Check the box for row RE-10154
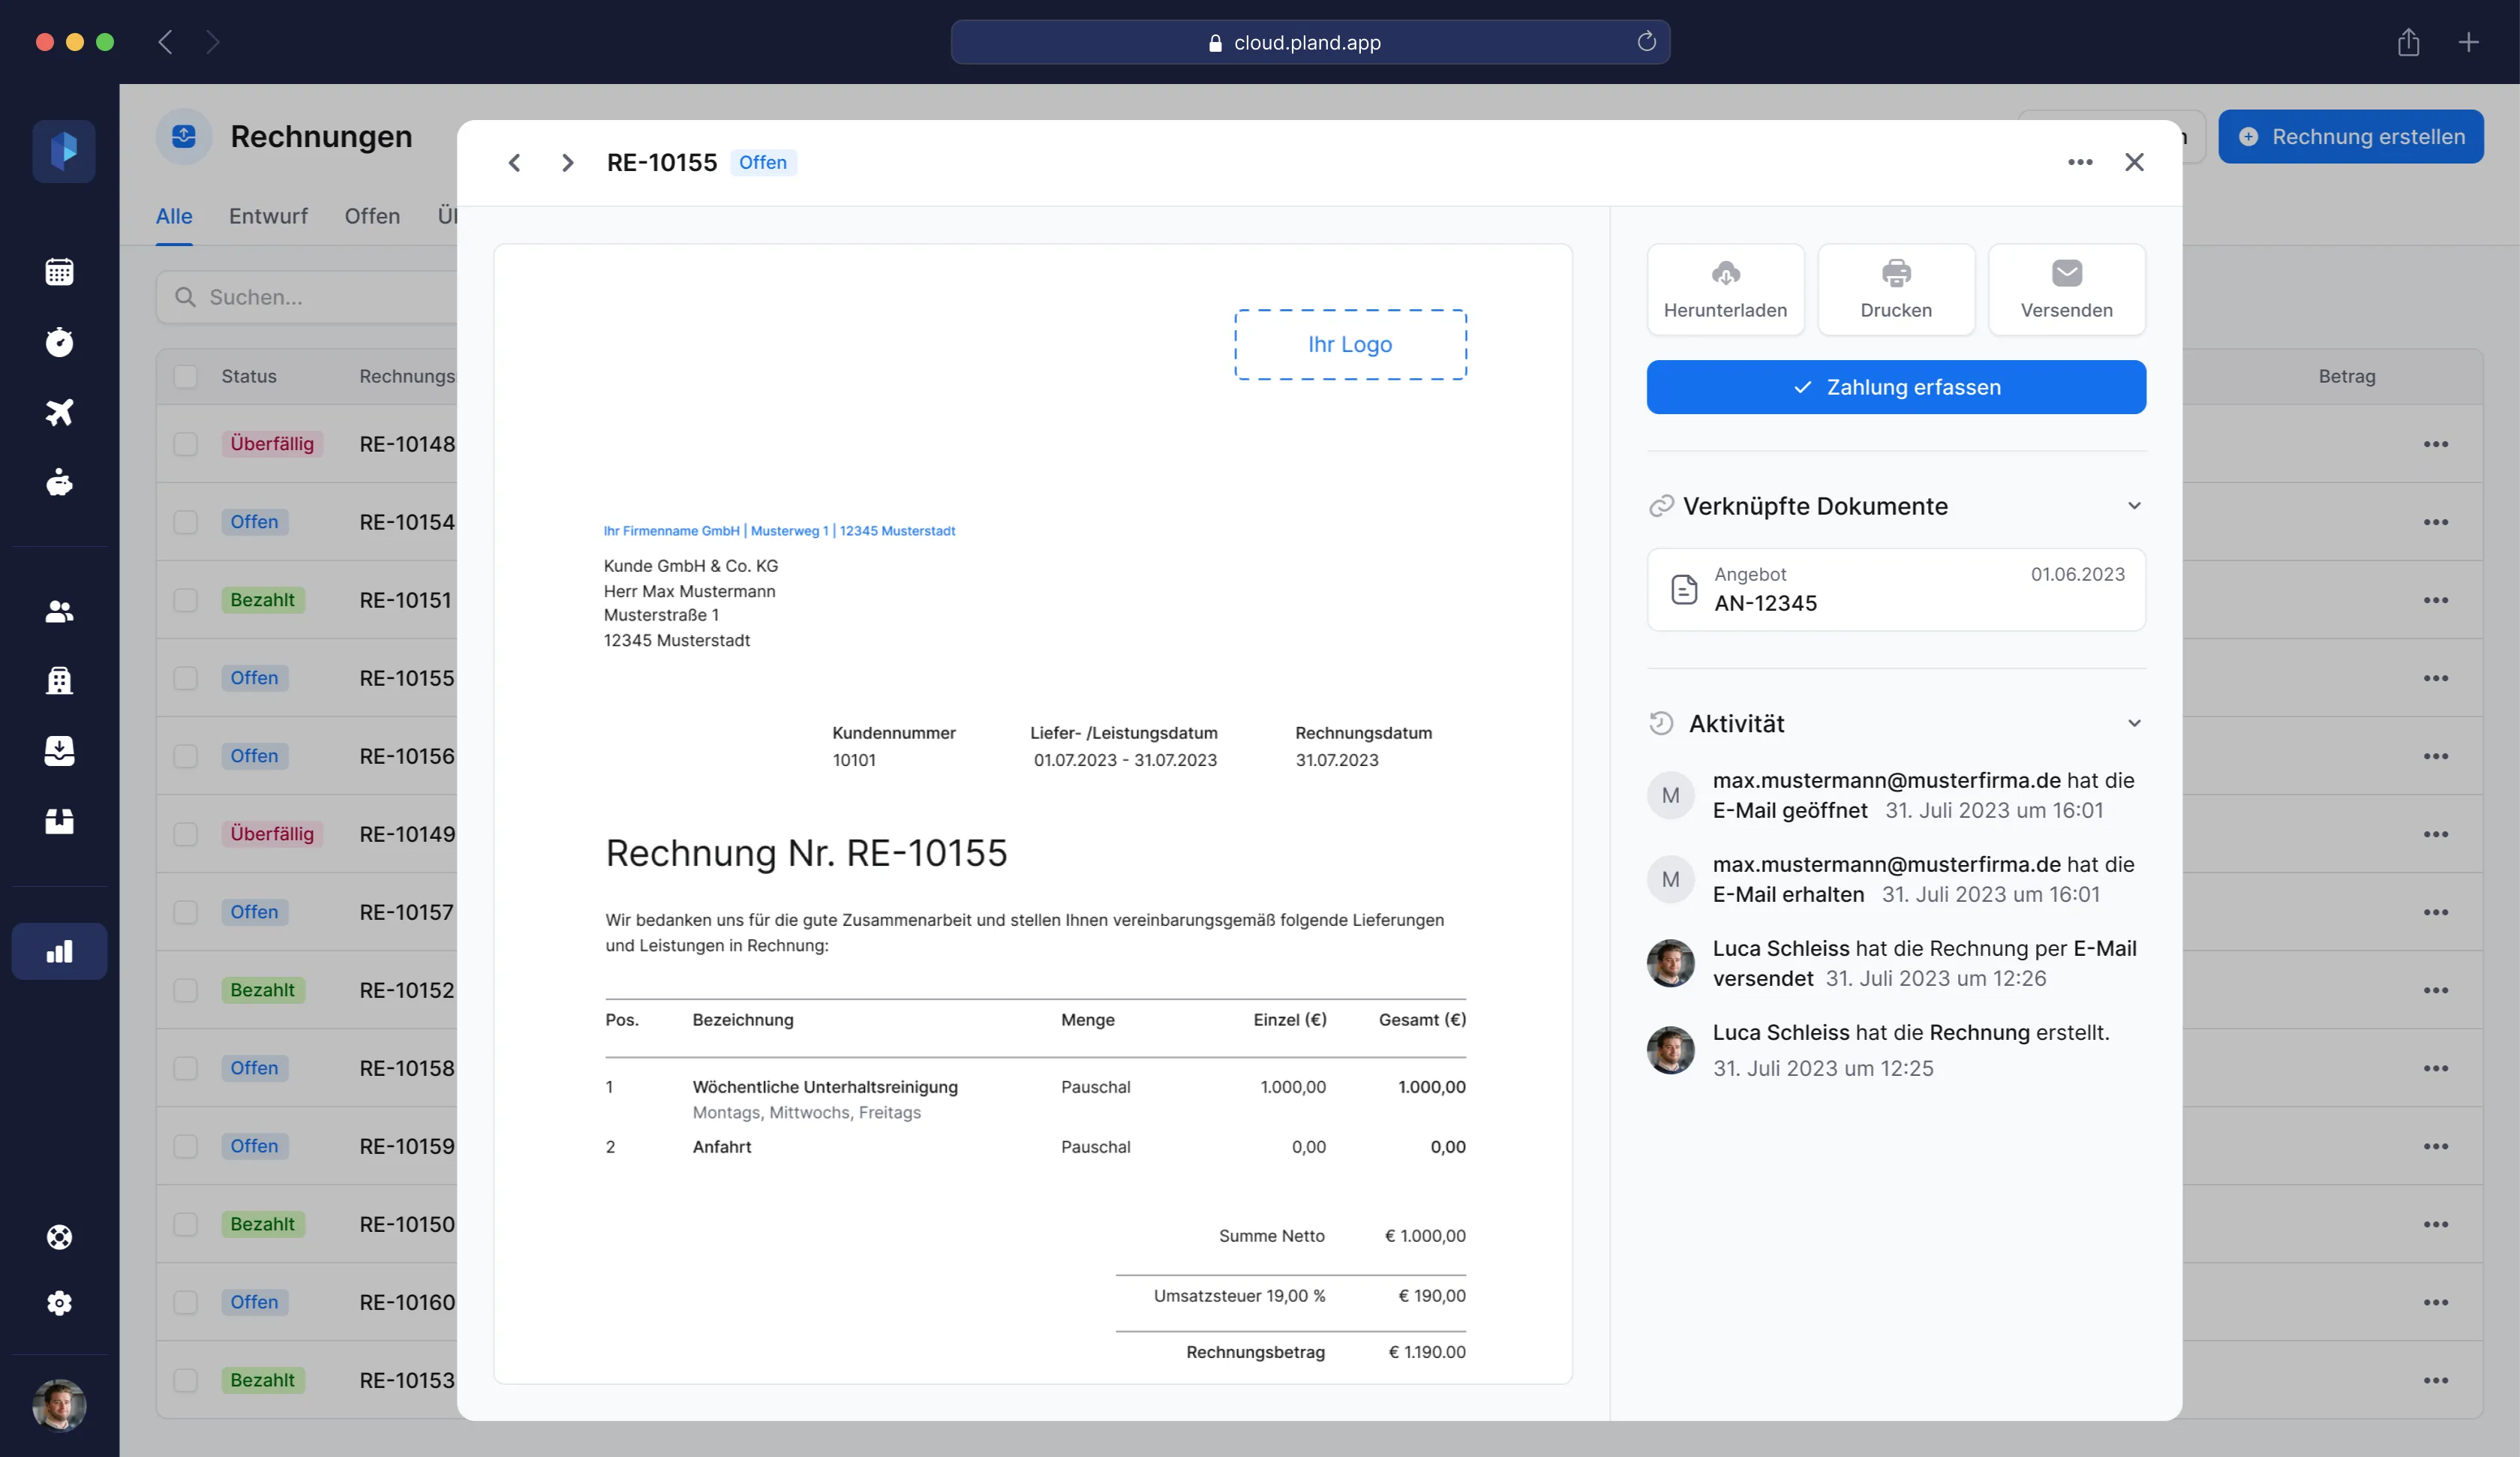 (186, 522)
